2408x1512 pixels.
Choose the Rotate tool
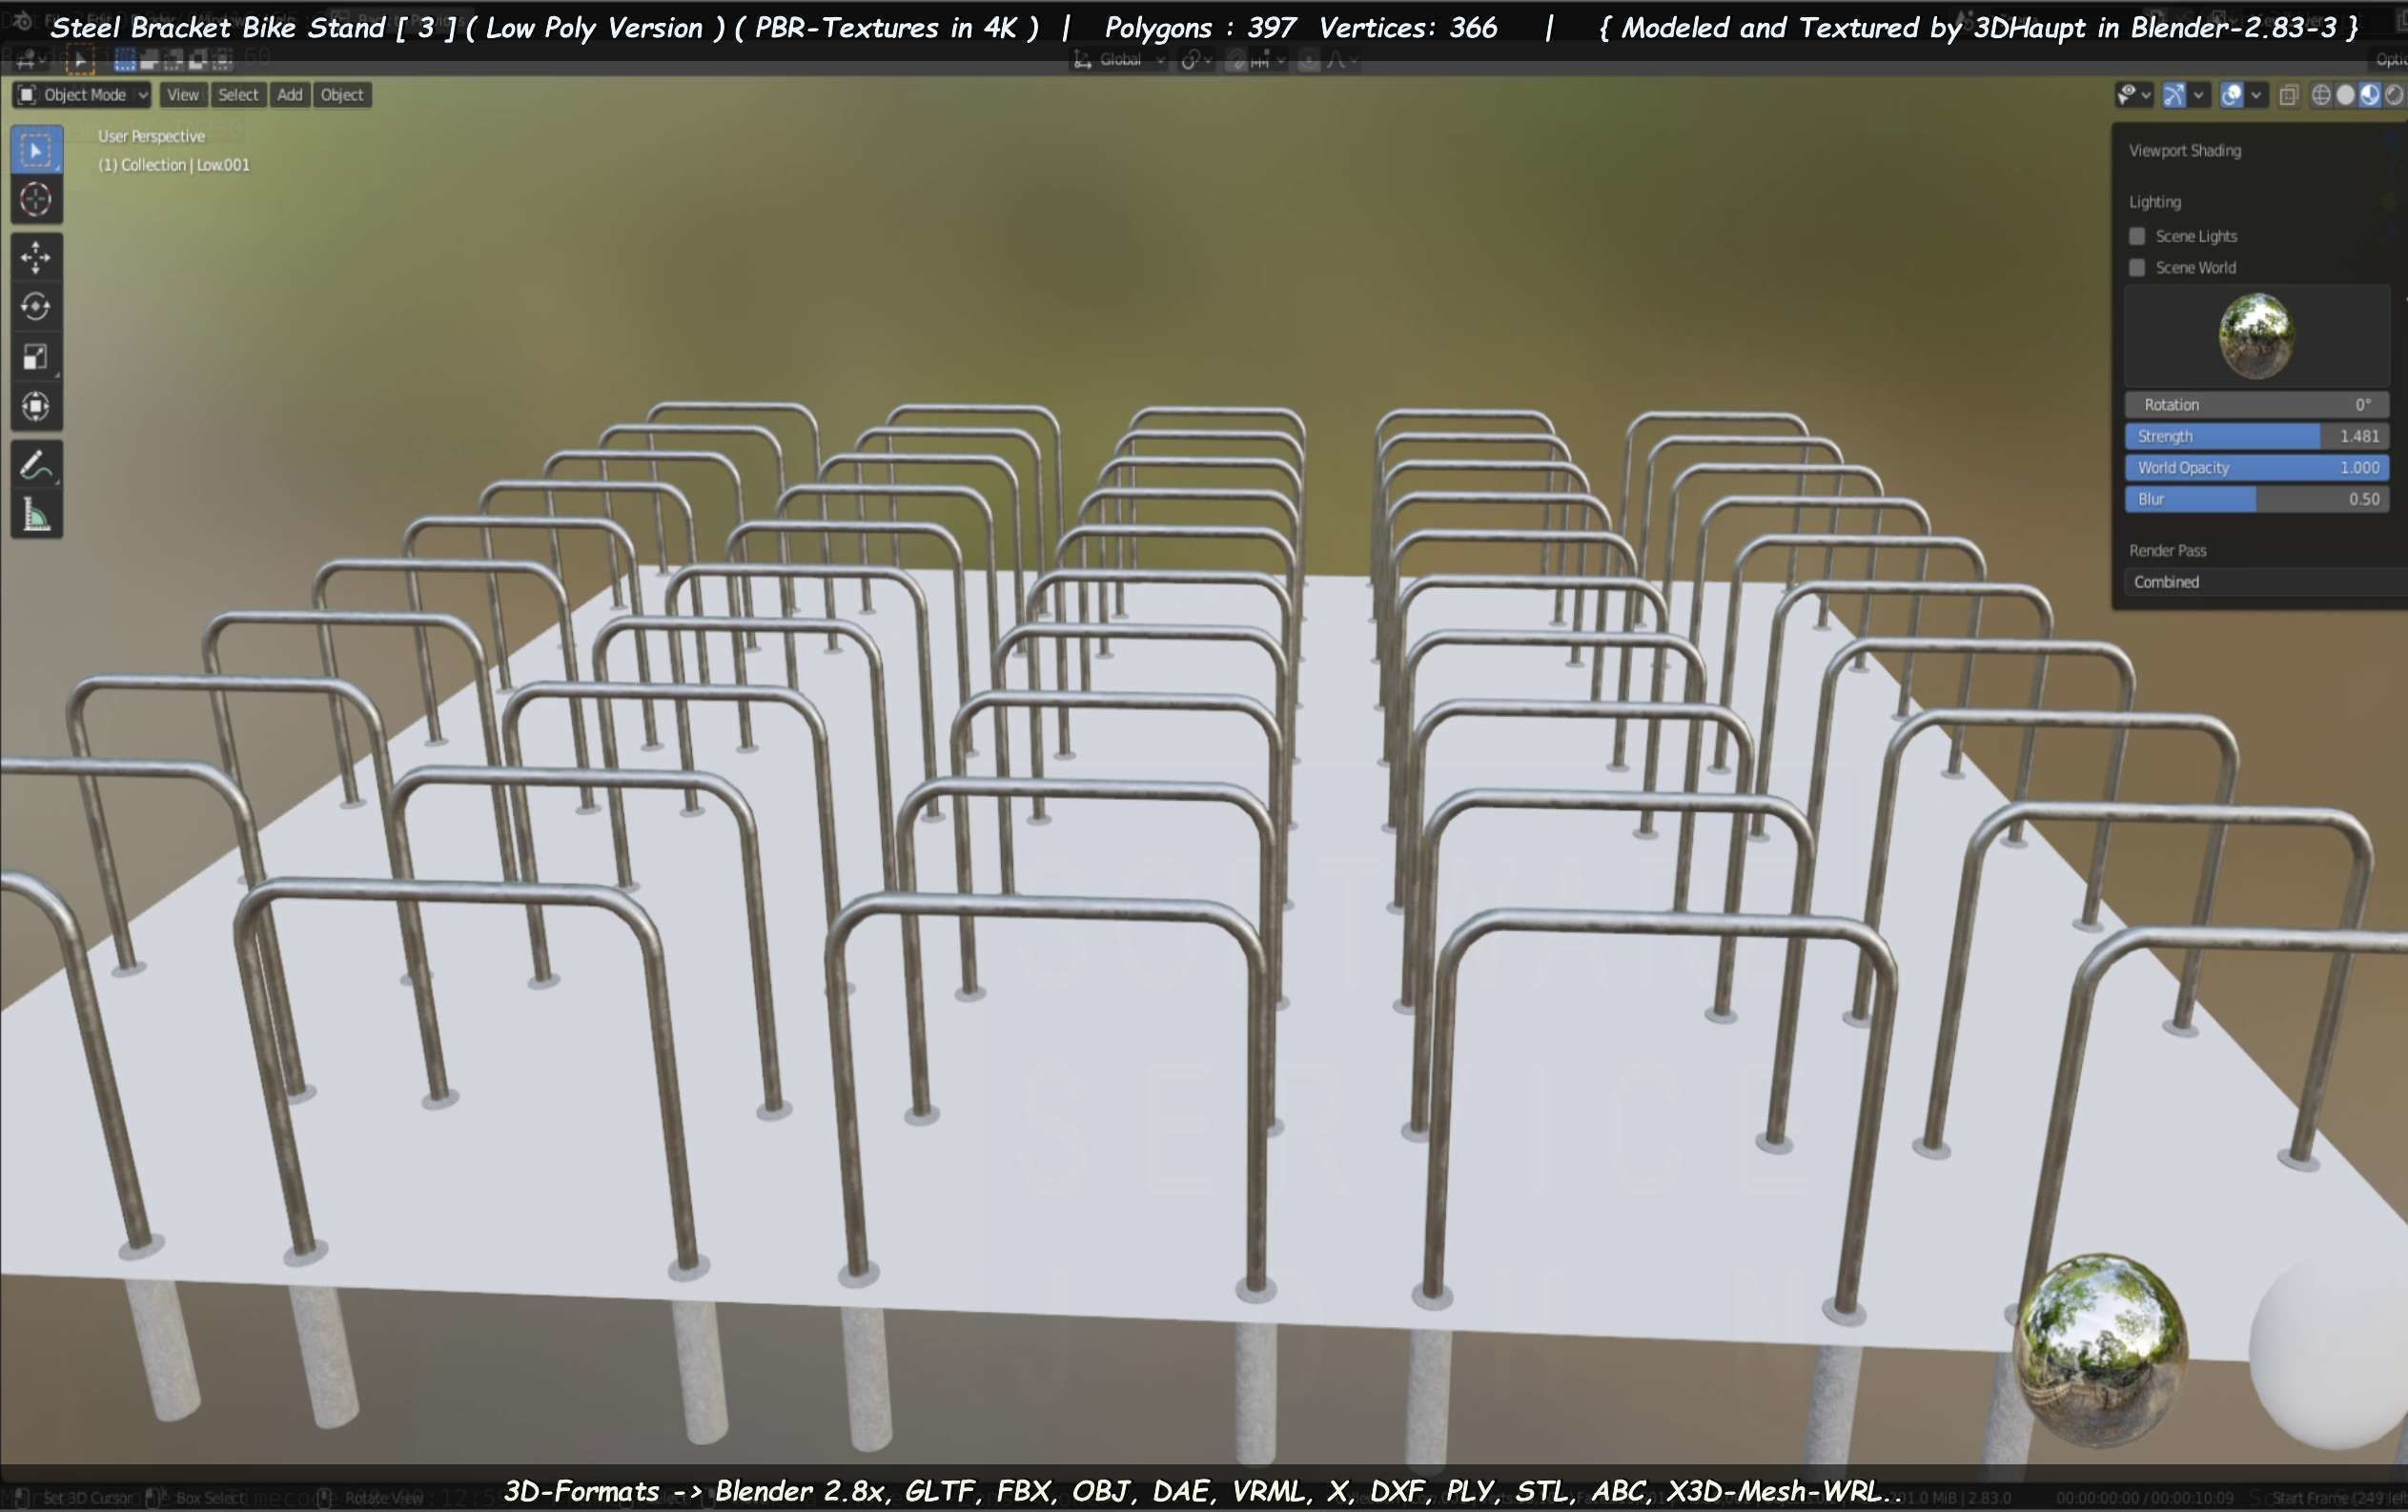click(x=36, y=306)
